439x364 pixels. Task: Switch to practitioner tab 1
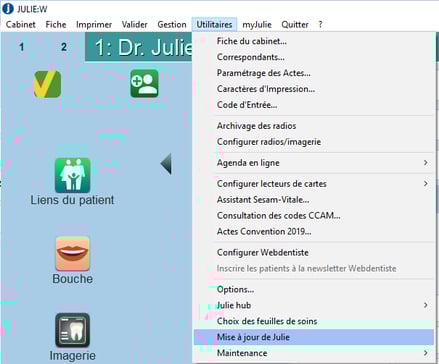[22, 47]
